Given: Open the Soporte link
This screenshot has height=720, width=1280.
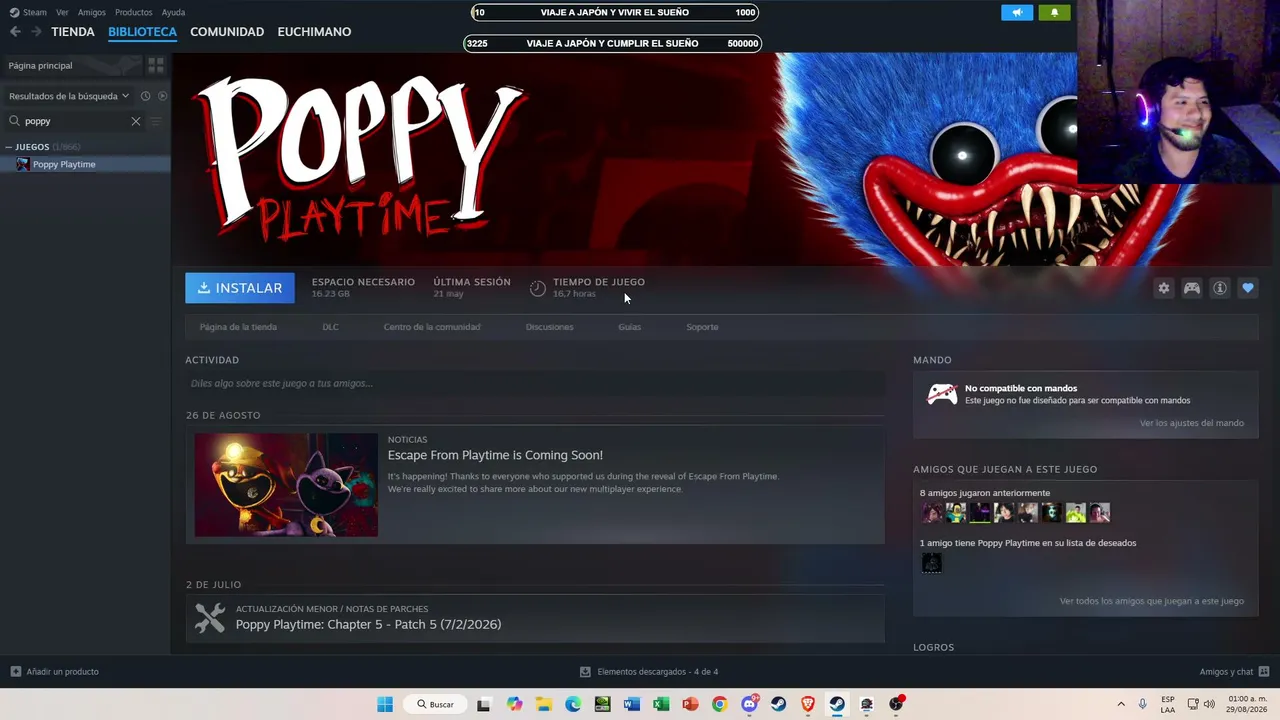Looking at the screenshot, I should pos(702,327).
